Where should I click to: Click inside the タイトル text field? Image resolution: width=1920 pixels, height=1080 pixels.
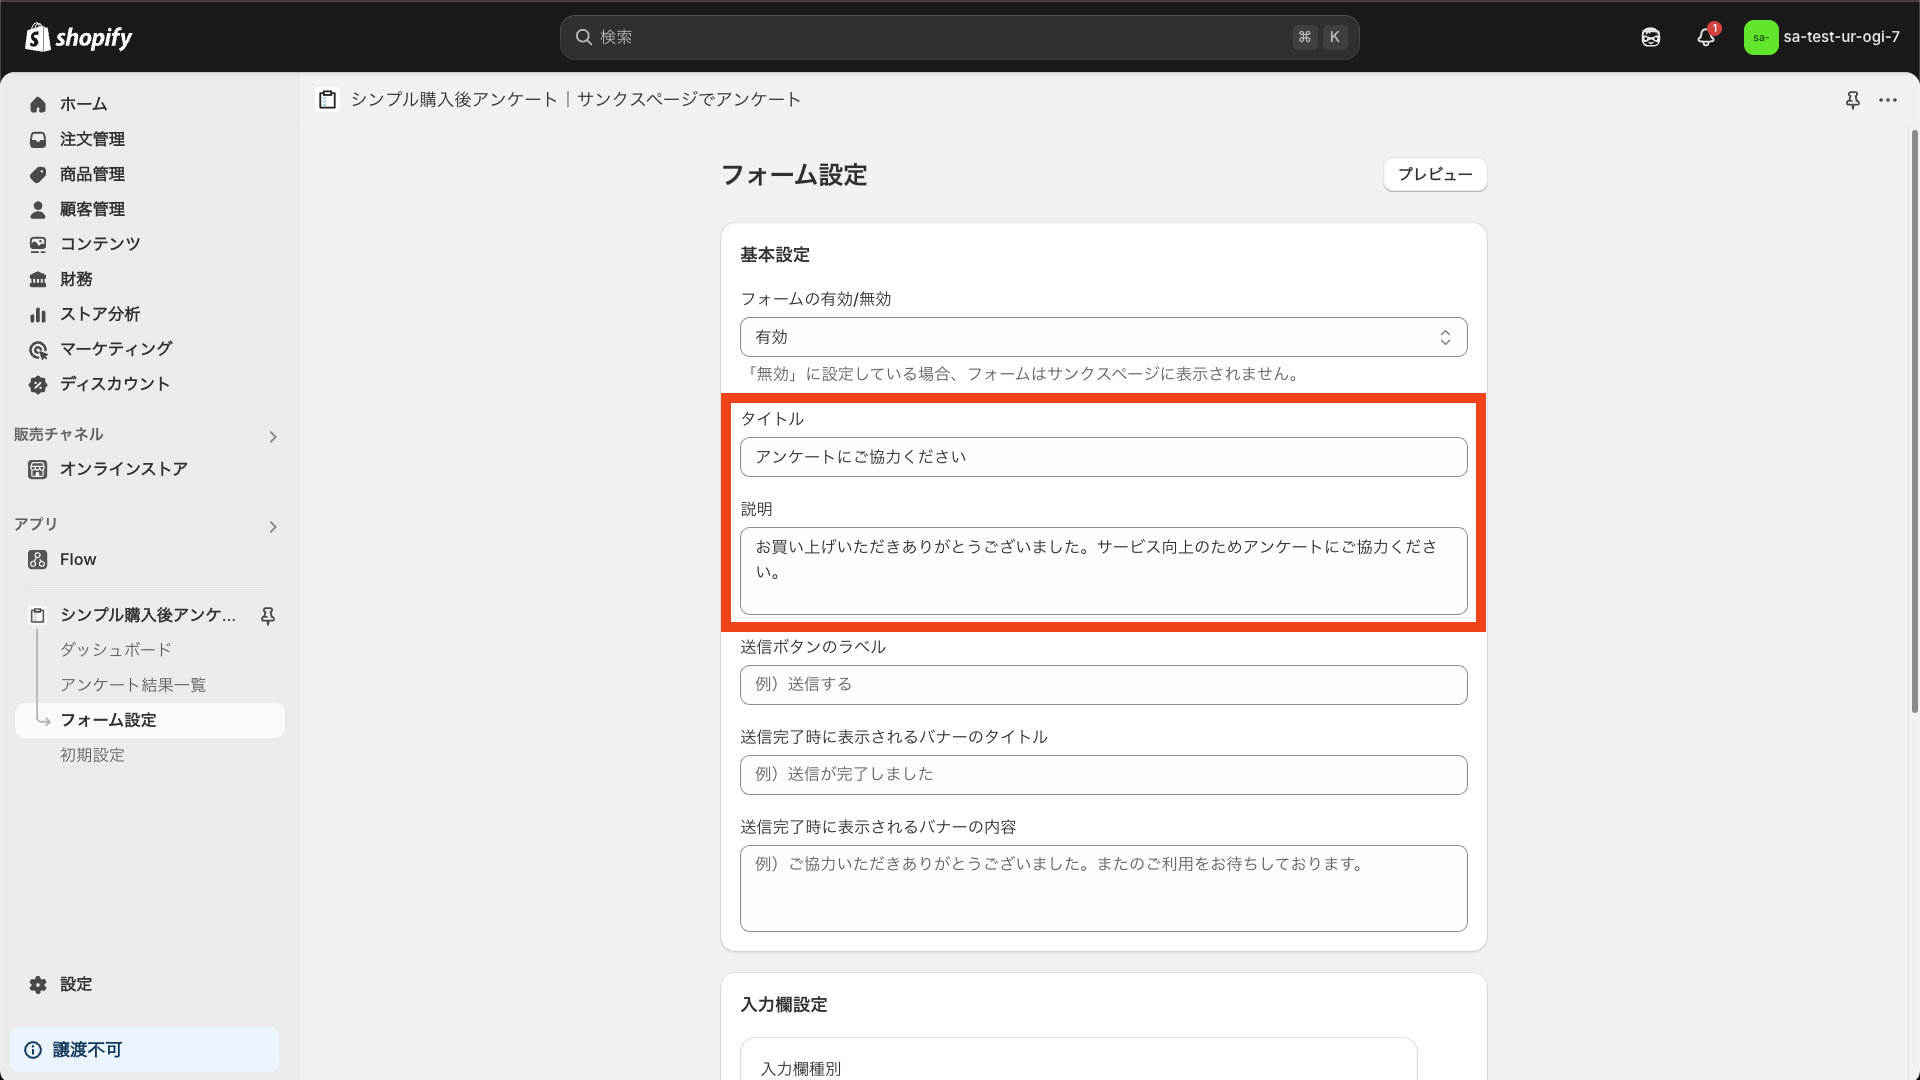point(1103,457)
